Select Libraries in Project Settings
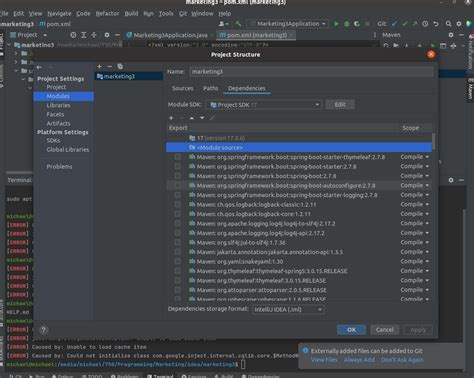 58,105
